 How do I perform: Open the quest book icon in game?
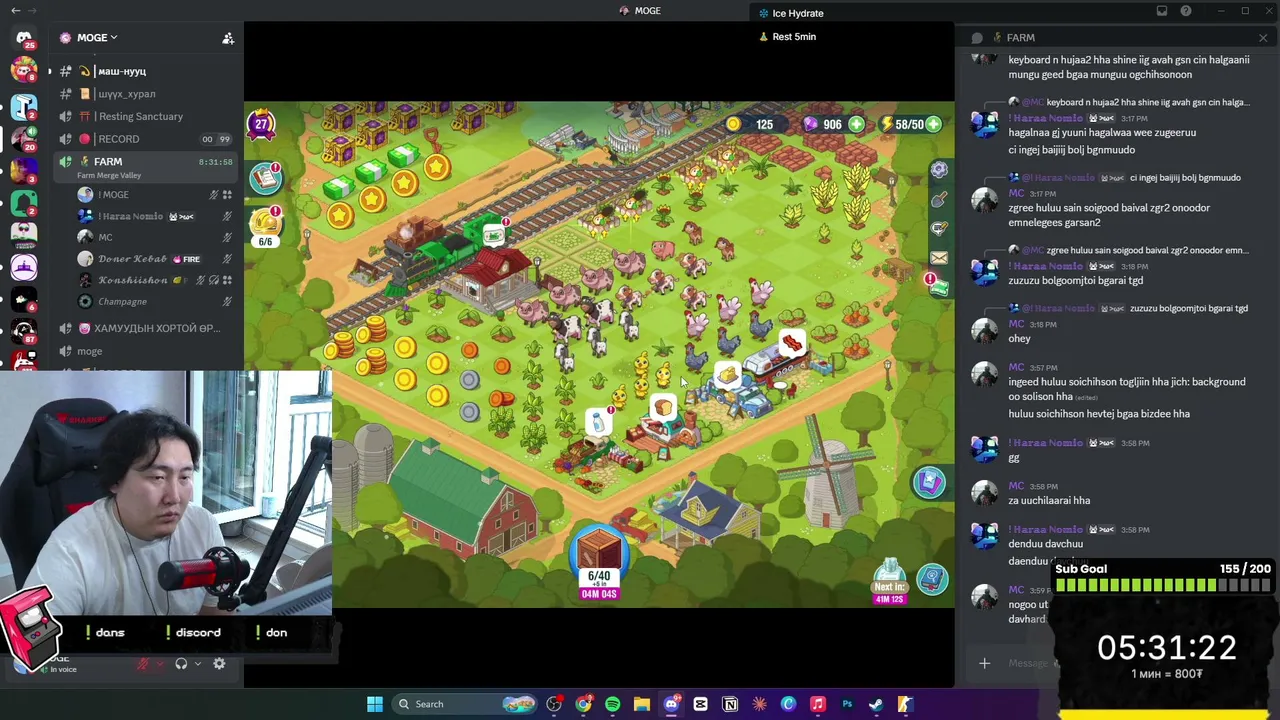point(265,178)
